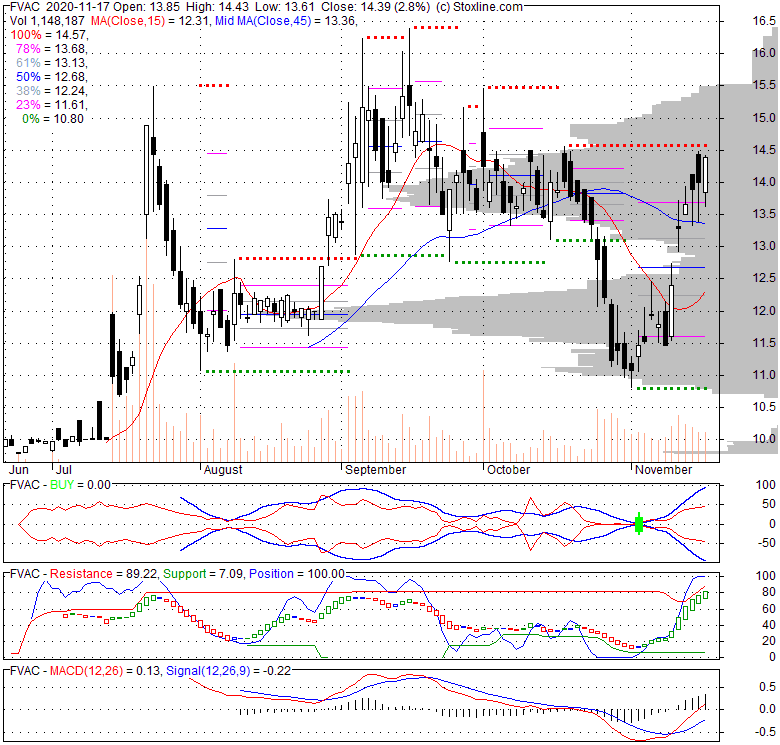Click the FVAC - BUY = 0.00 panel title
The width and height of the screenshot is (780, 745).
click(x=60, y=485)
